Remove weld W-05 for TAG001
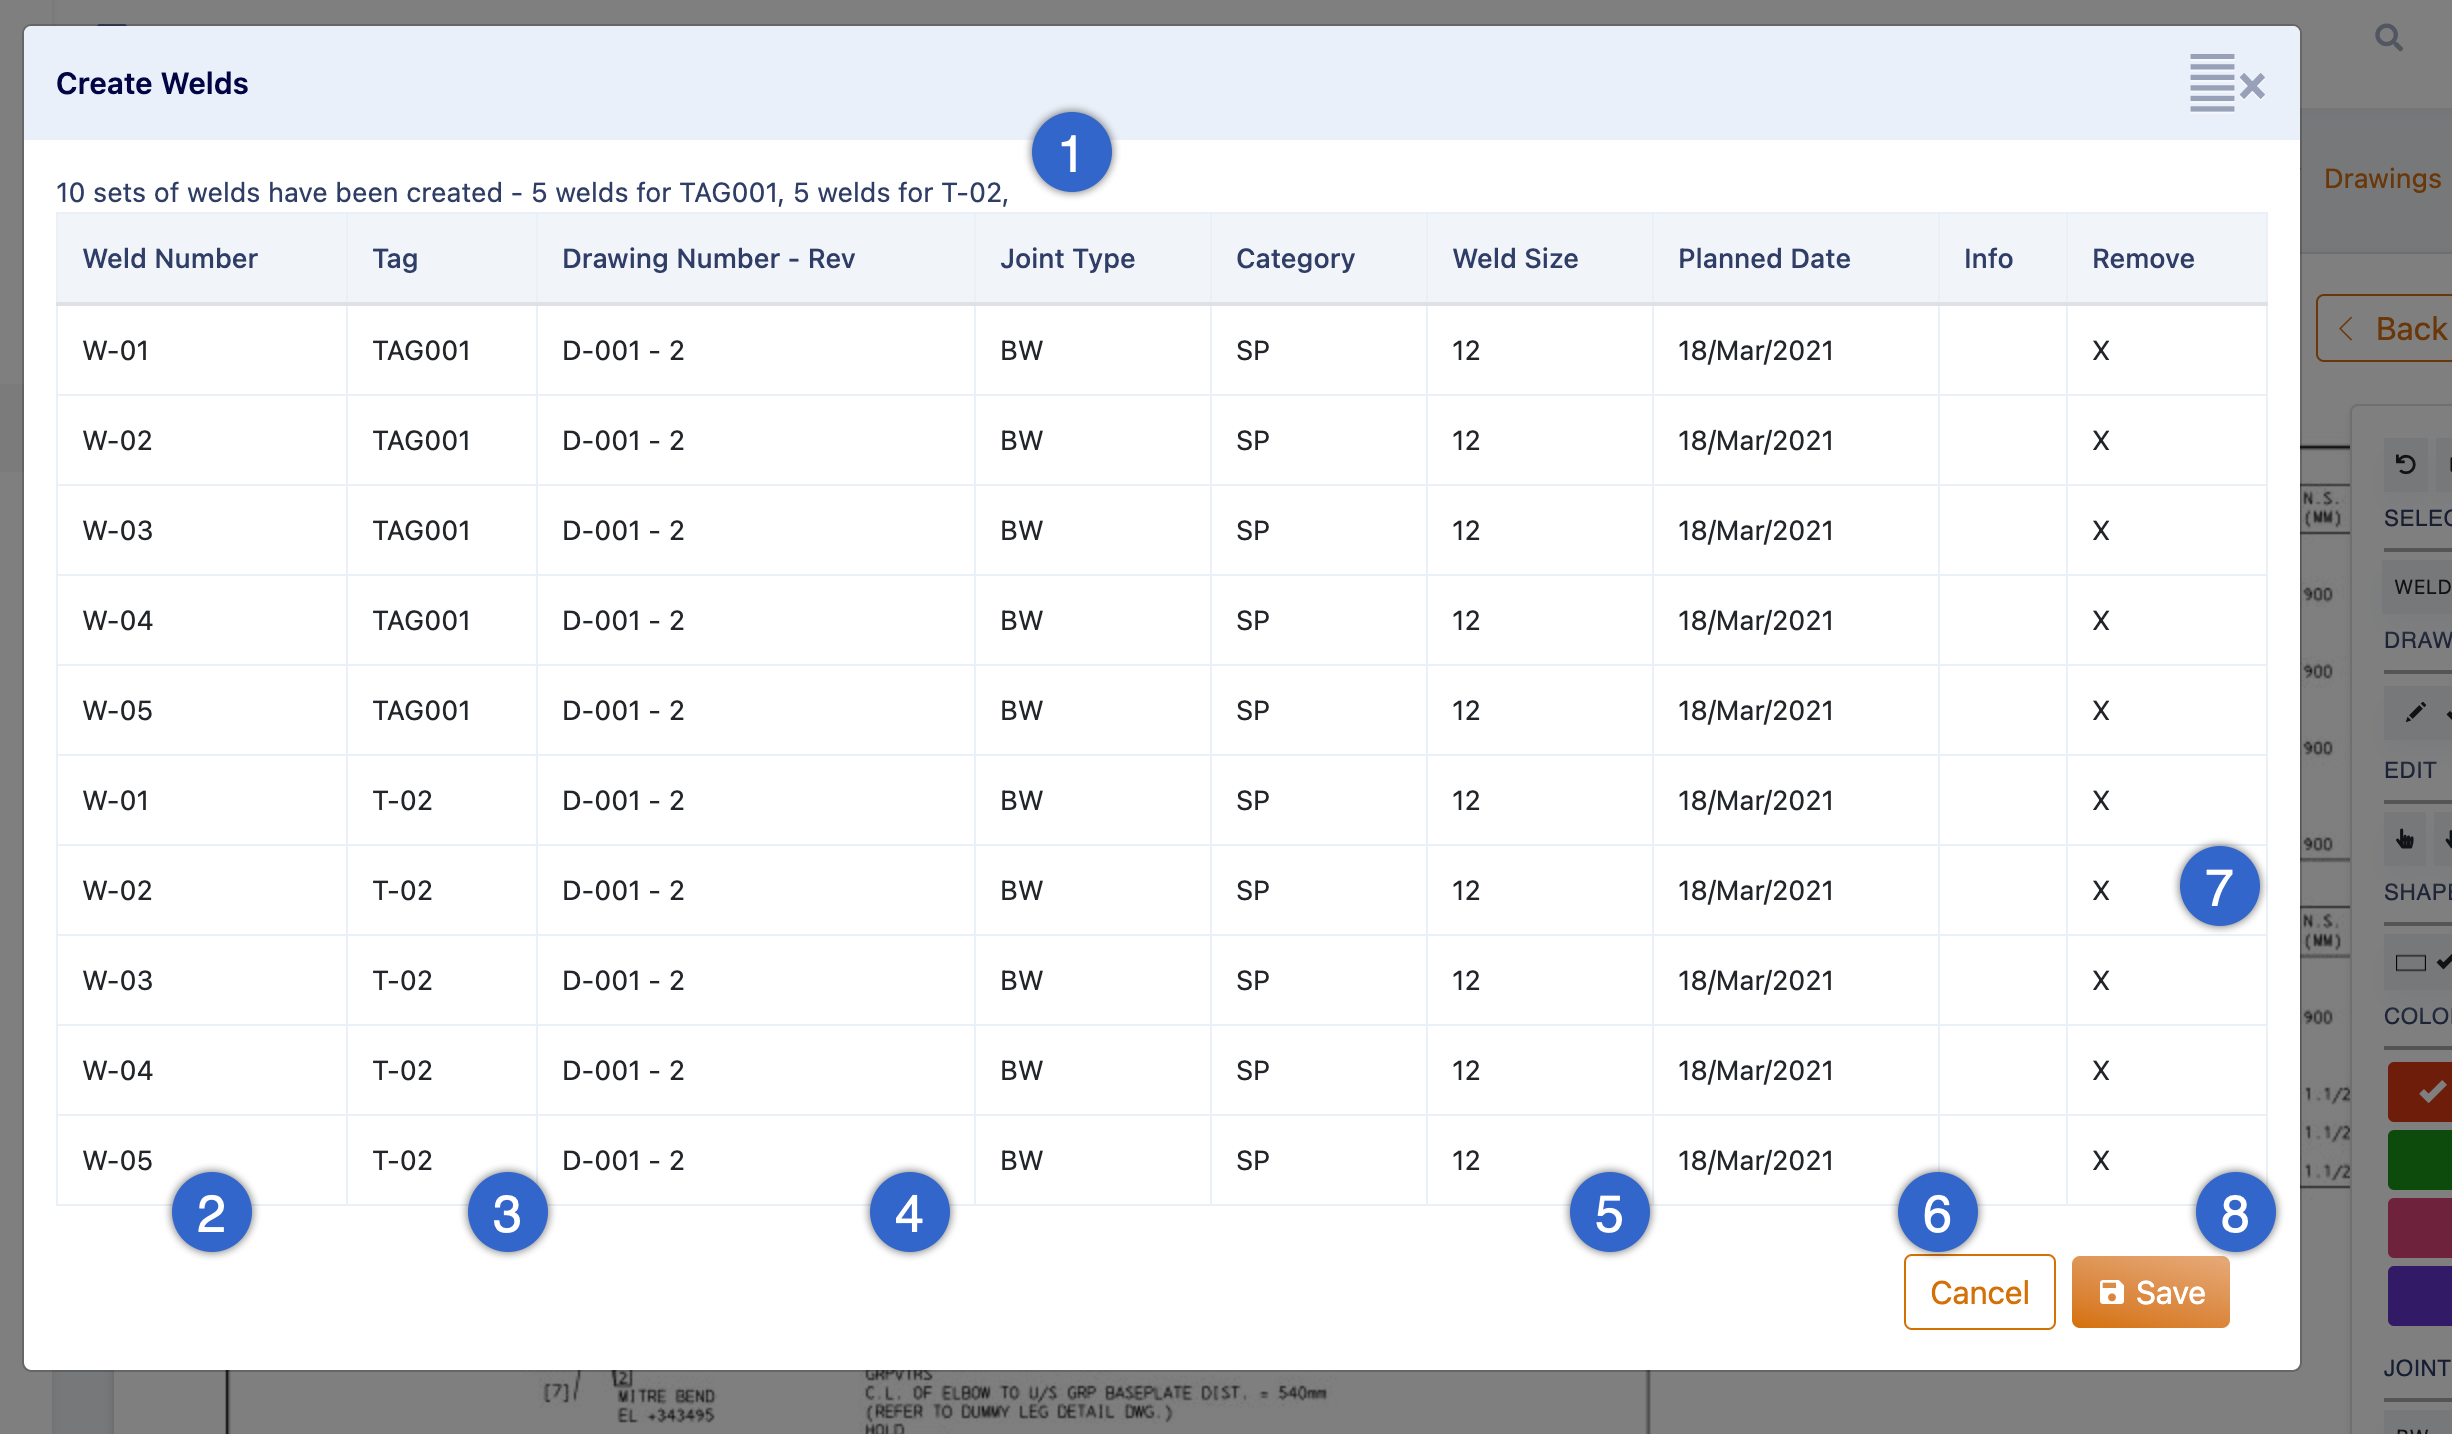The image size is (2452, 1434). (2101, 711)
